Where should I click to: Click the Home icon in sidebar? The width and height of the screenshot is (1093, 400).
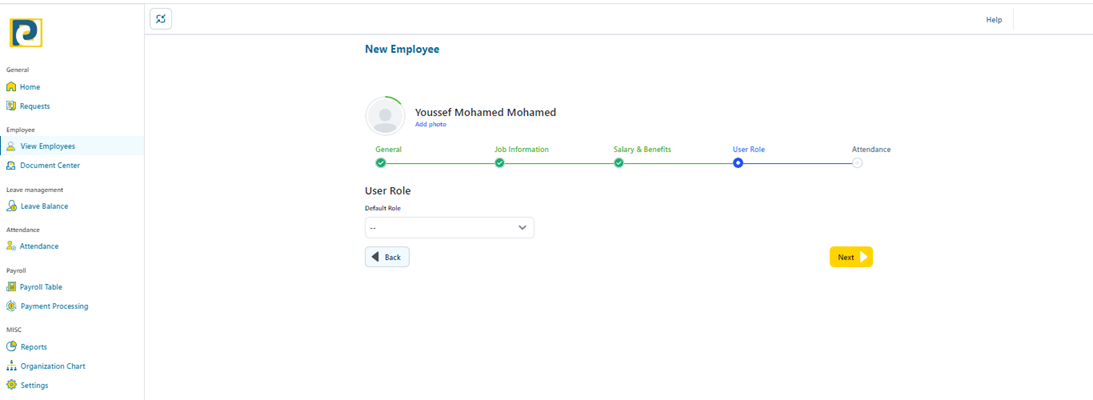tap(12, 87)
